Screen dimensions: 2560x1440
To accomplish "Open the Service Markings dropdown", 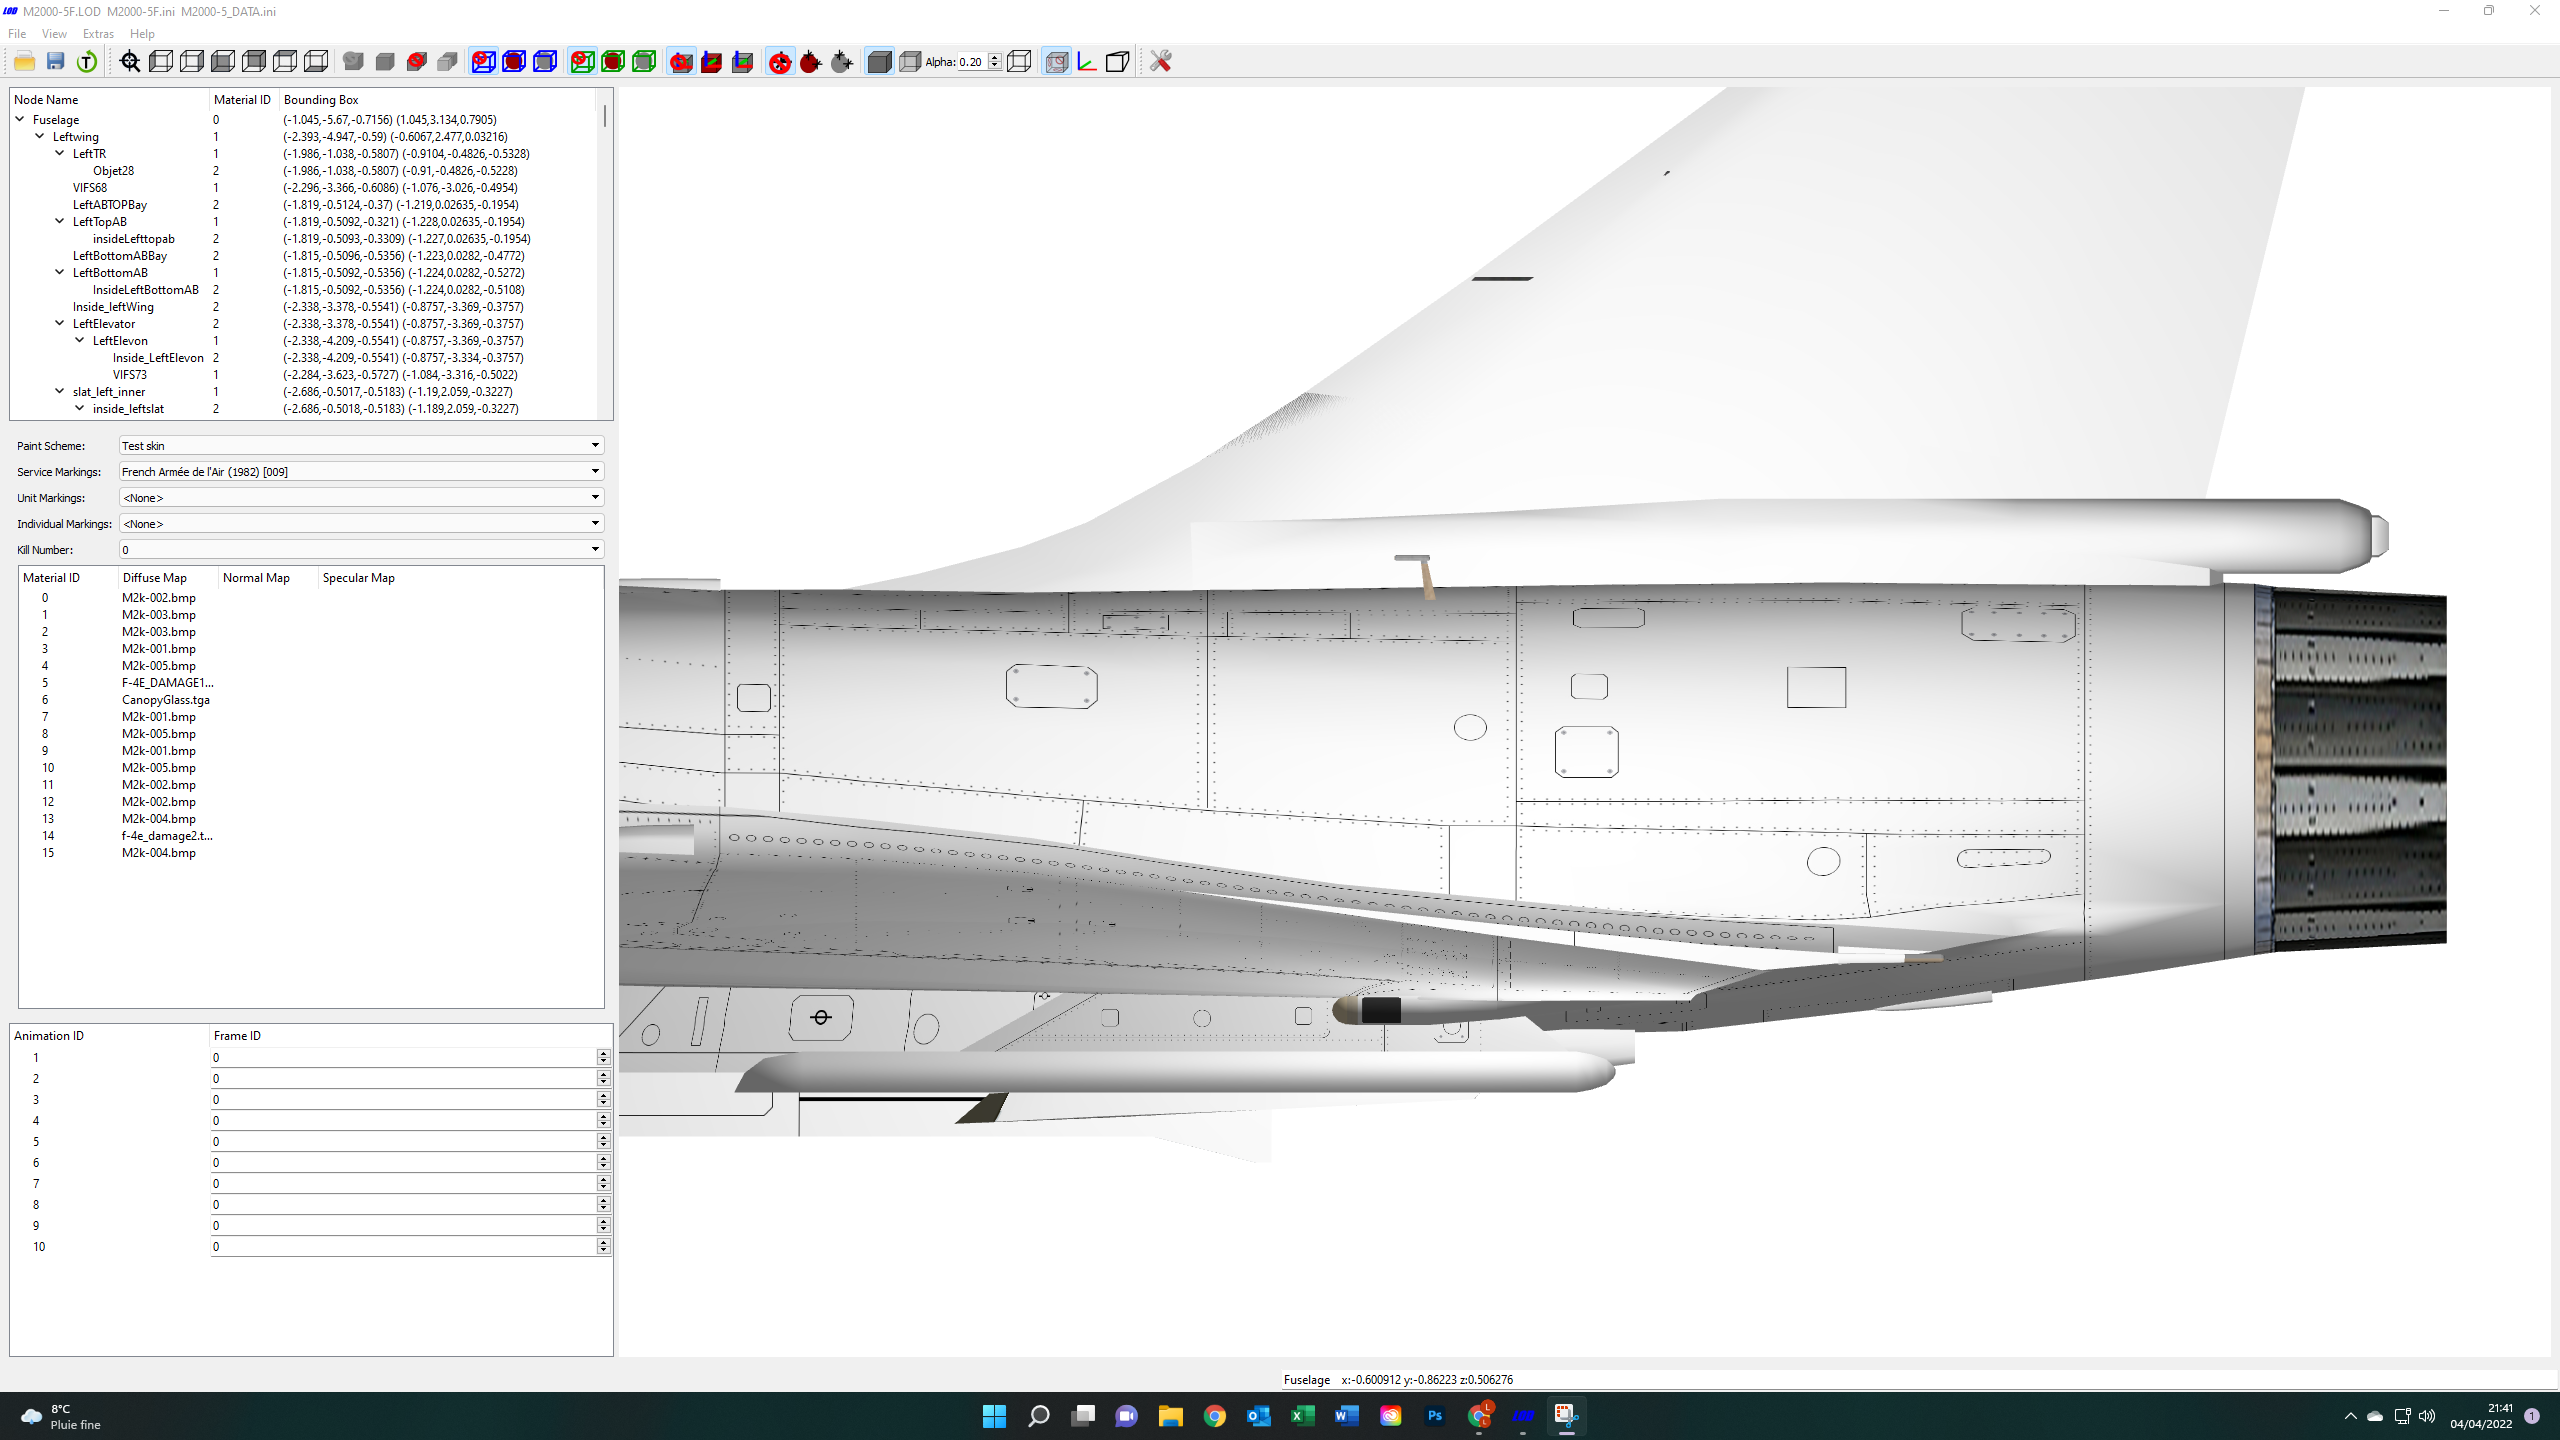I will tap(361, 472).
